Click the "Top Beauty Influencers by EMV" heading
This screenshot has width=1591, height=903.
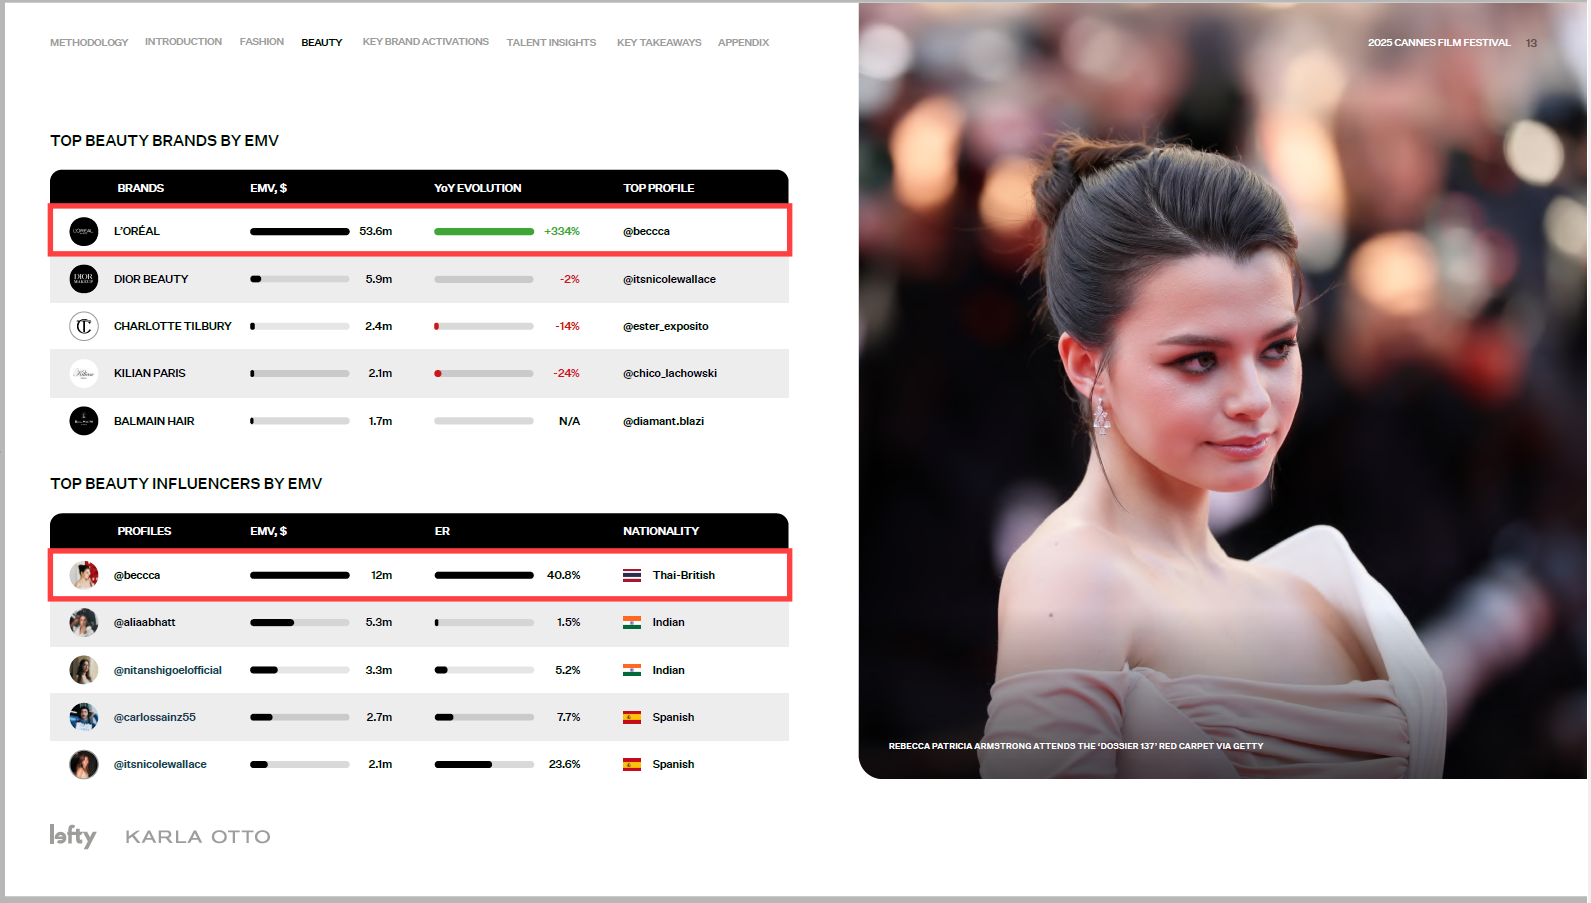[x=186, y=484]
